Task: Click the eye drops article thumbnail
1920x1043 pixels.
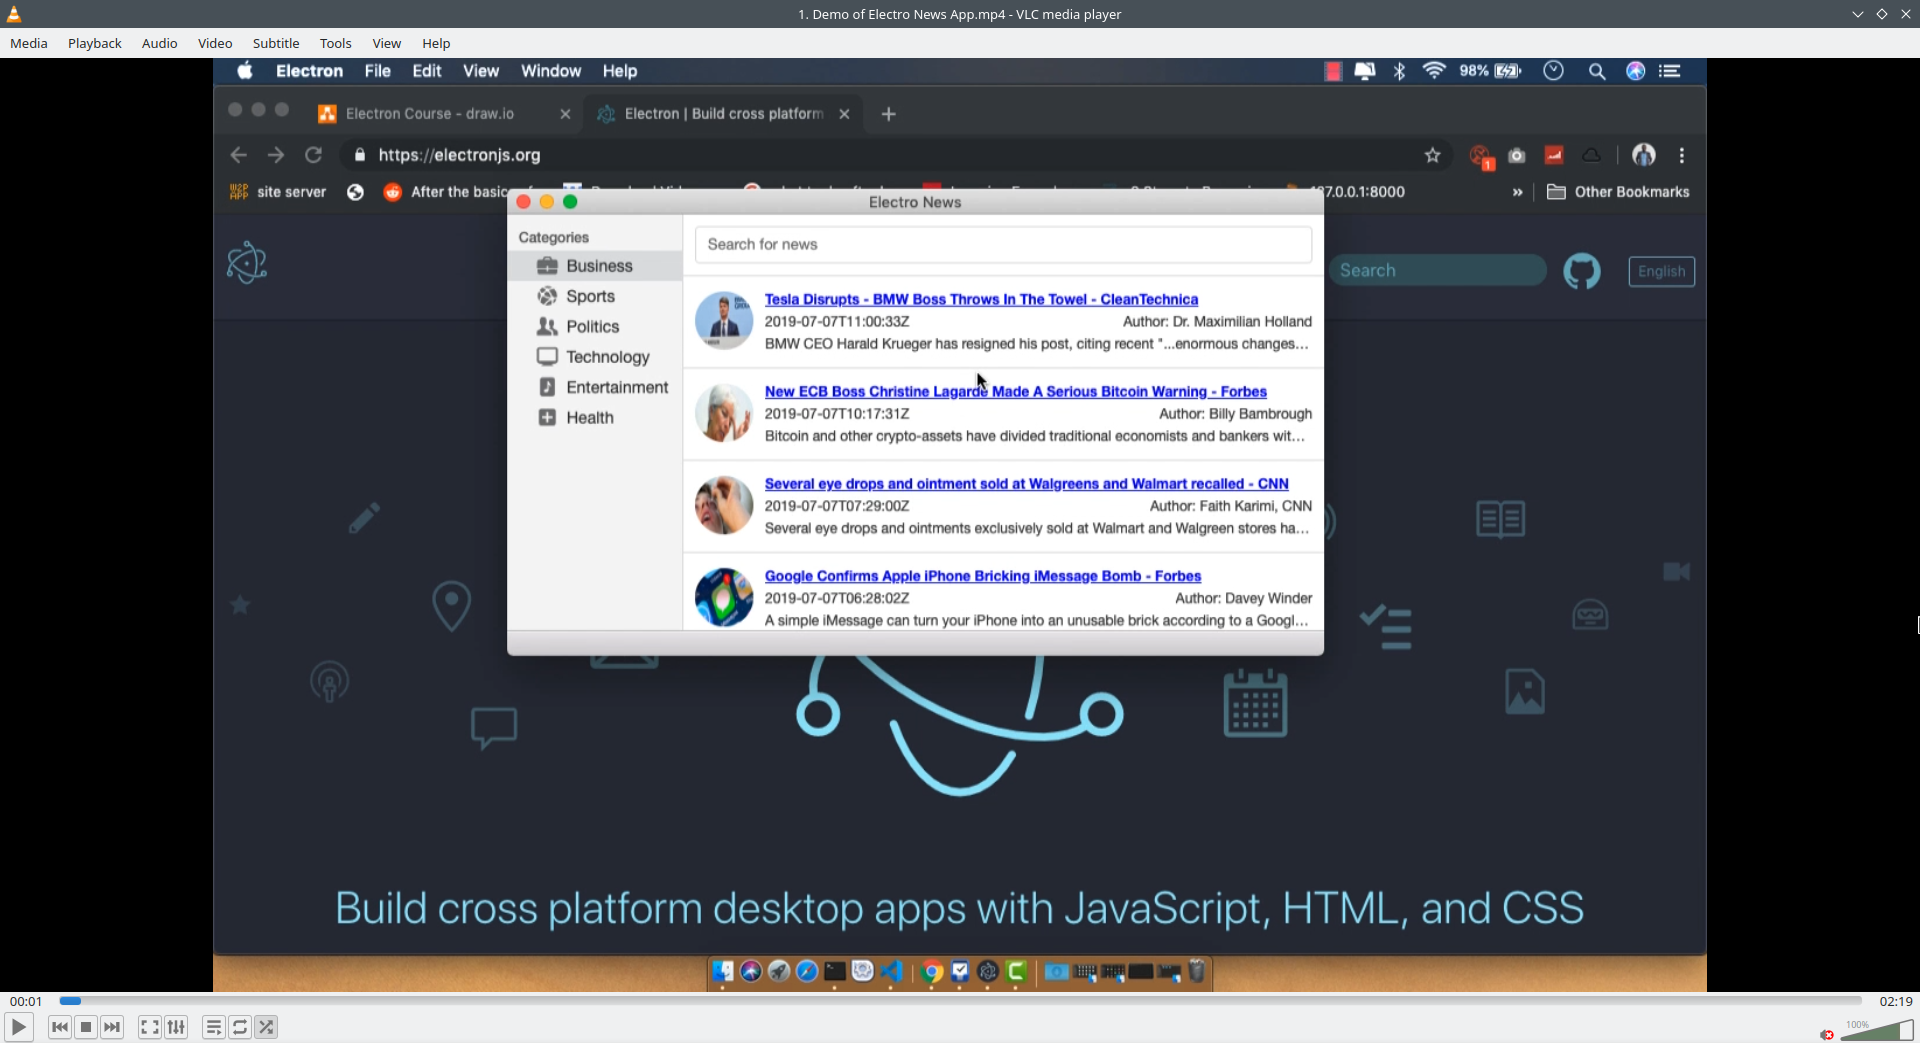Action: point(724,505)
